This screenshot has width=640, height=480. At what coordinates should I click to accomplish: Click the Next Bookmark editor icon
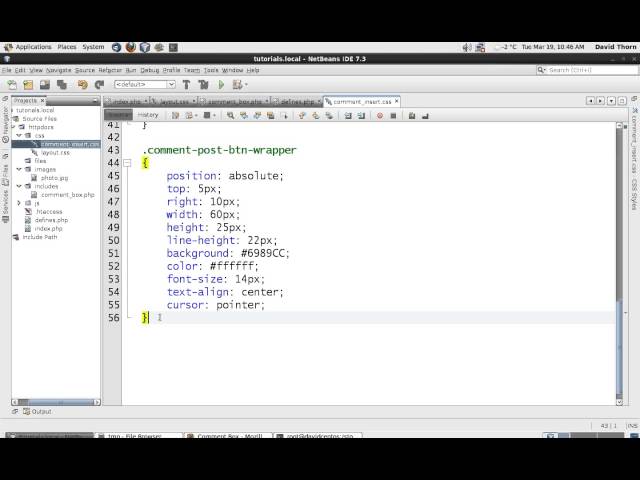316,116
